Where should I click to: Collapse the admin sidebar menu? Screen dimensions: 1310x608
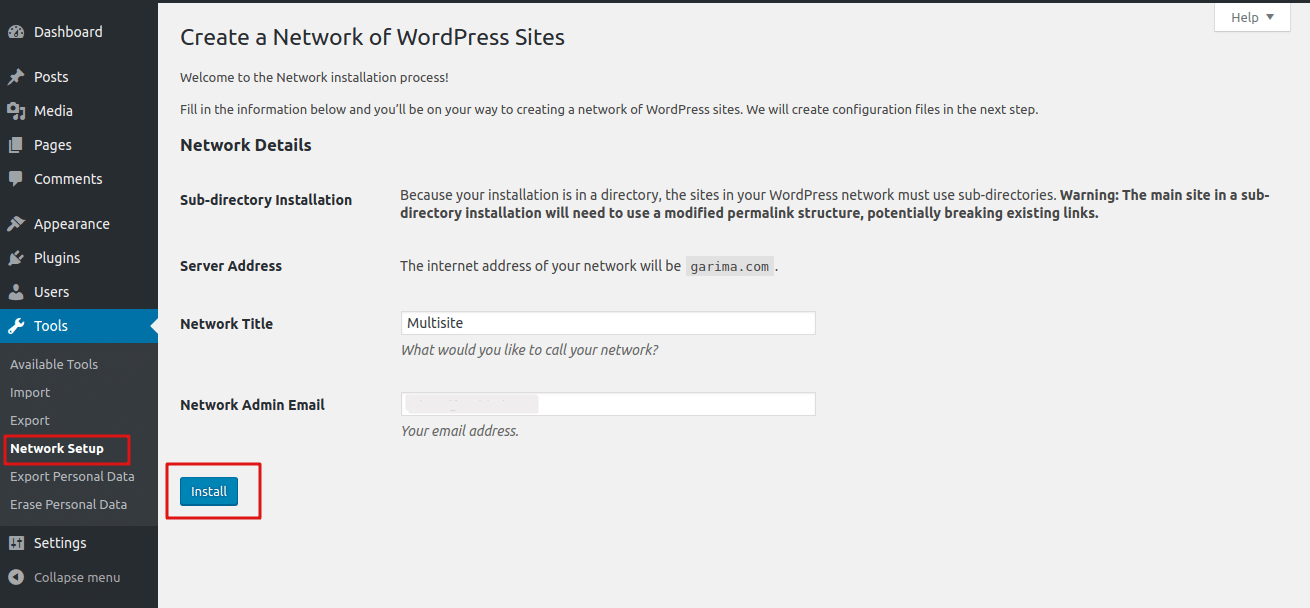(x=65, y=577)
